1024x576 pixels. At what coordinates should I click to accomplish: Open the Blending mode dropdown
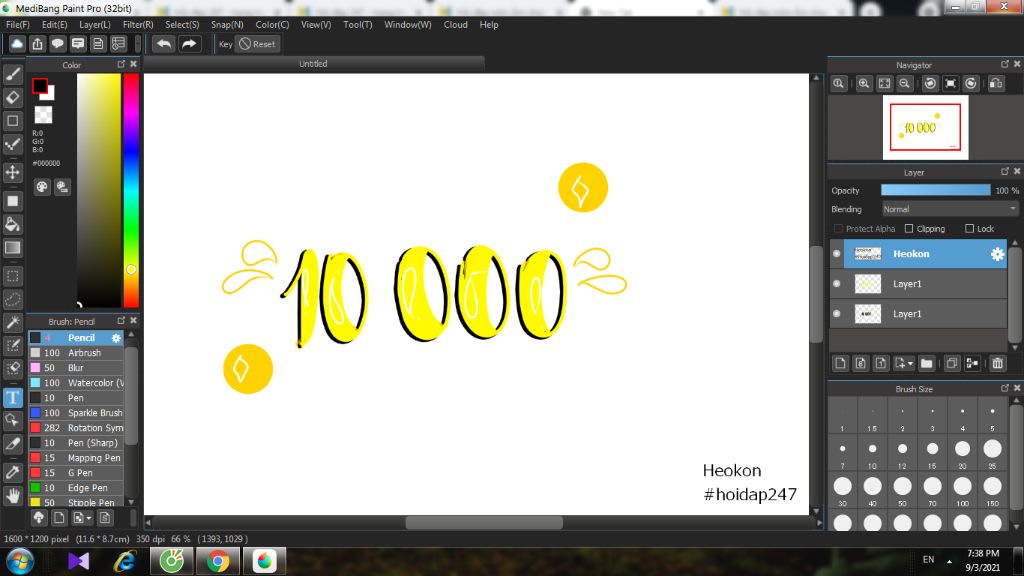(950, 209)
